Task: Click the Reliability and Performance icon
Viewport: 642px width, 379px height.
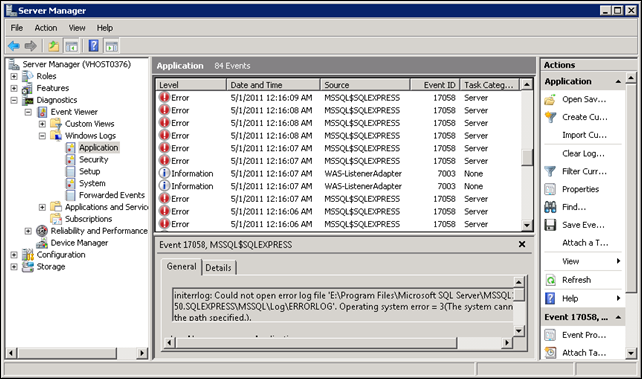Action: tap(42, 231)
